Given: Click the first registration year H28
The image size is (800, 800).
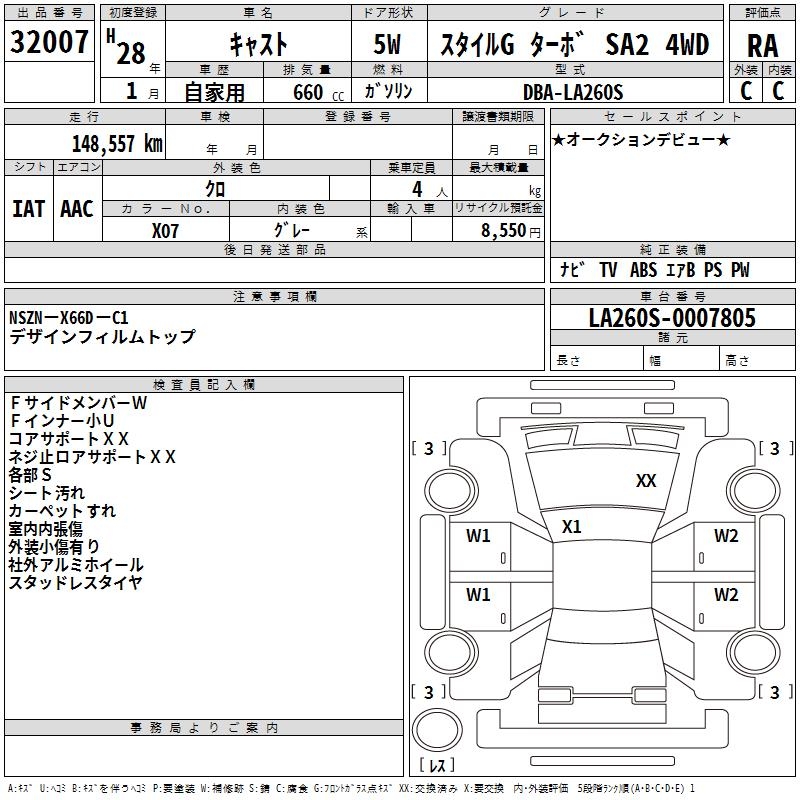Looking at the screenshot, I should click(x=126, y=47).
